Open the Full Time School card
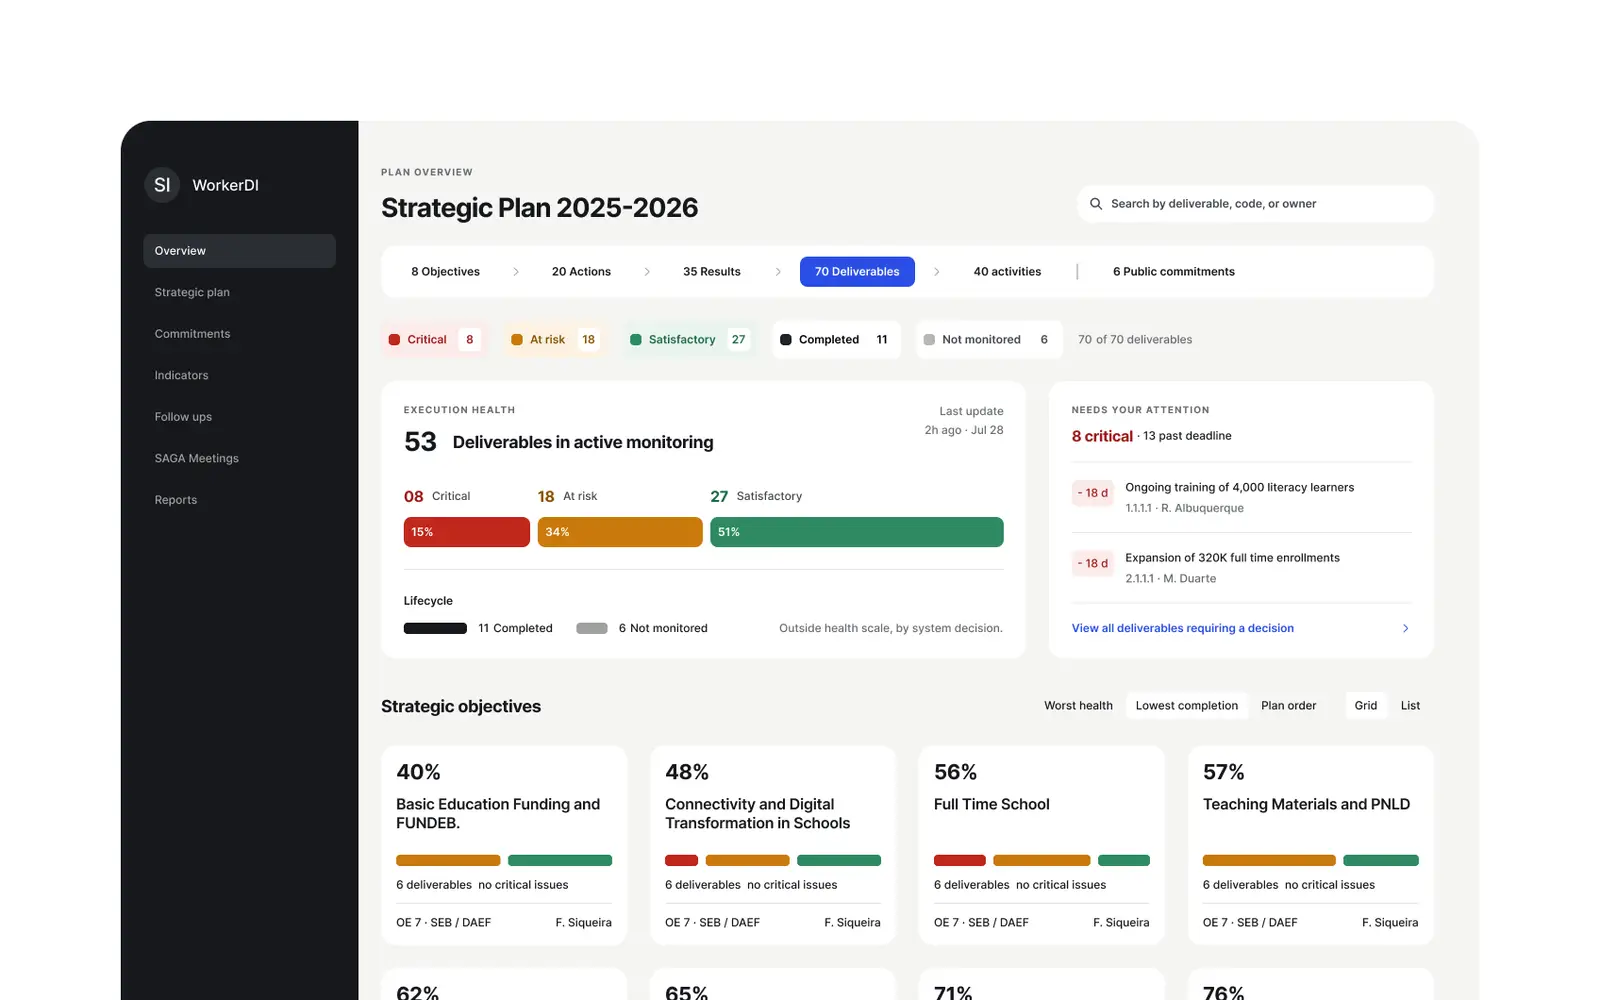The height and width of the screenshot is (1000, 1600). pyautogui.click(x=1042, y=845)
